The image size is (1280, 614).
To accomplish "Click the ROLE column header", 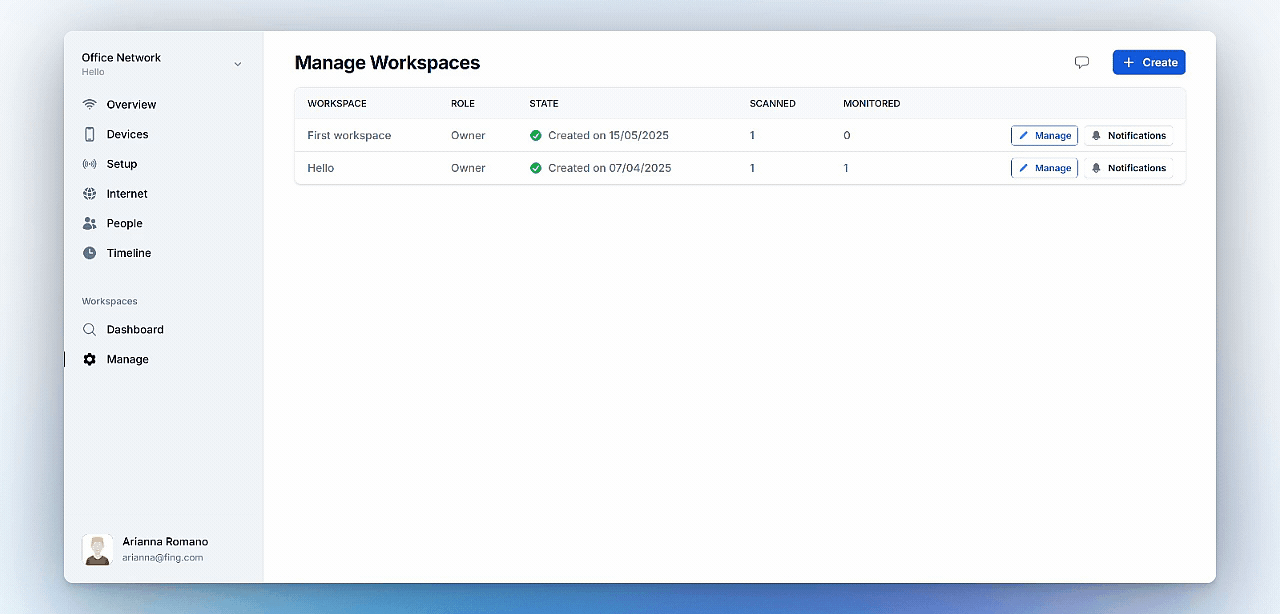I will click(463, 104).
